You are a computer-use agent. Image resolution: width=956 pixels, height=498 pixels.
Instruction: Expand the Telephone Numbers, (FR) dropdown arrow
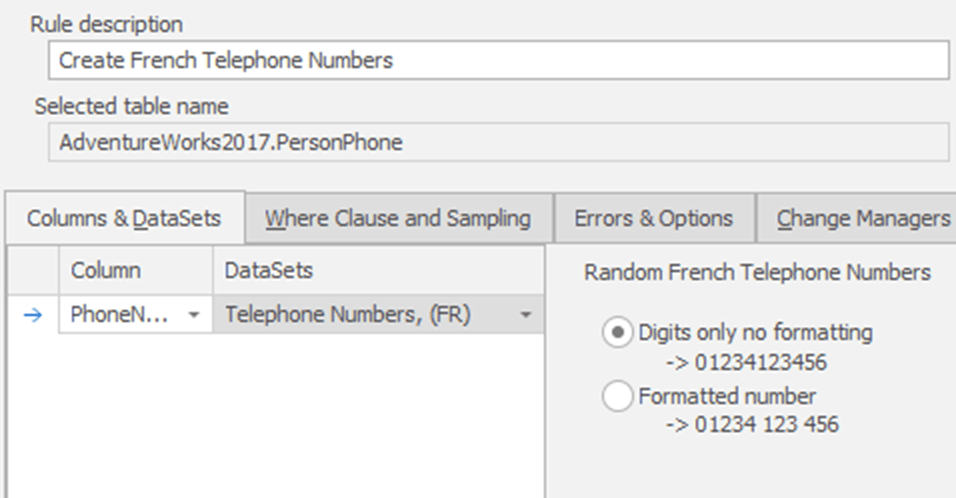coord(526,315)
